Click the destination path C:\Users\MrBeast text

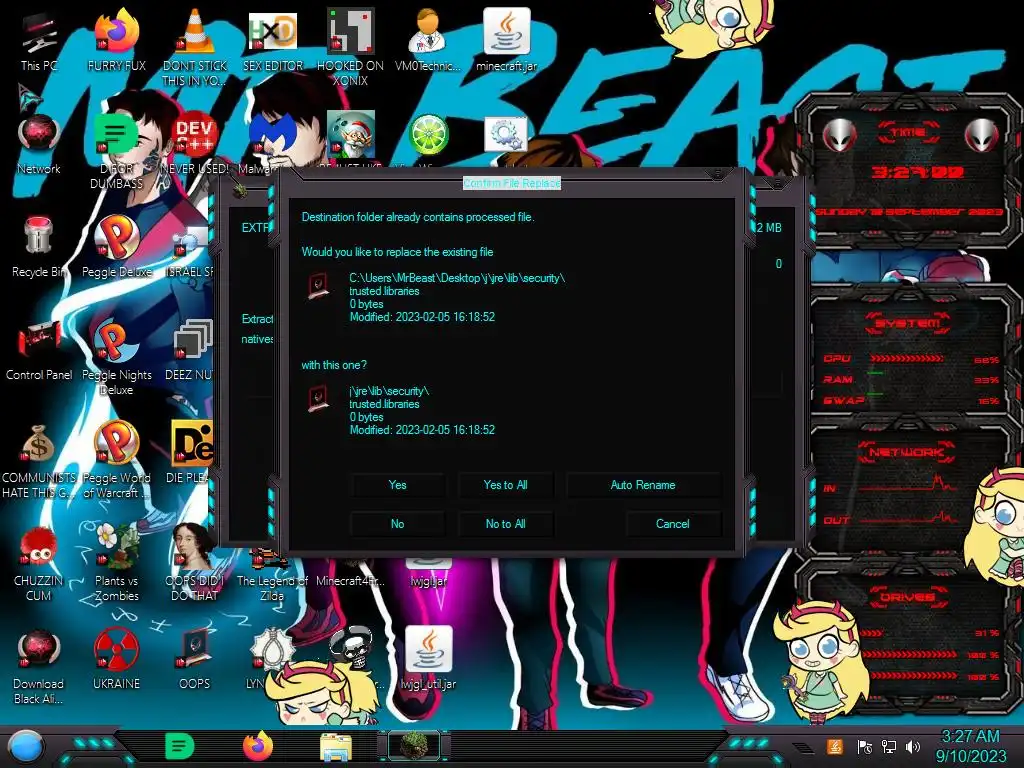coord(457,278)
